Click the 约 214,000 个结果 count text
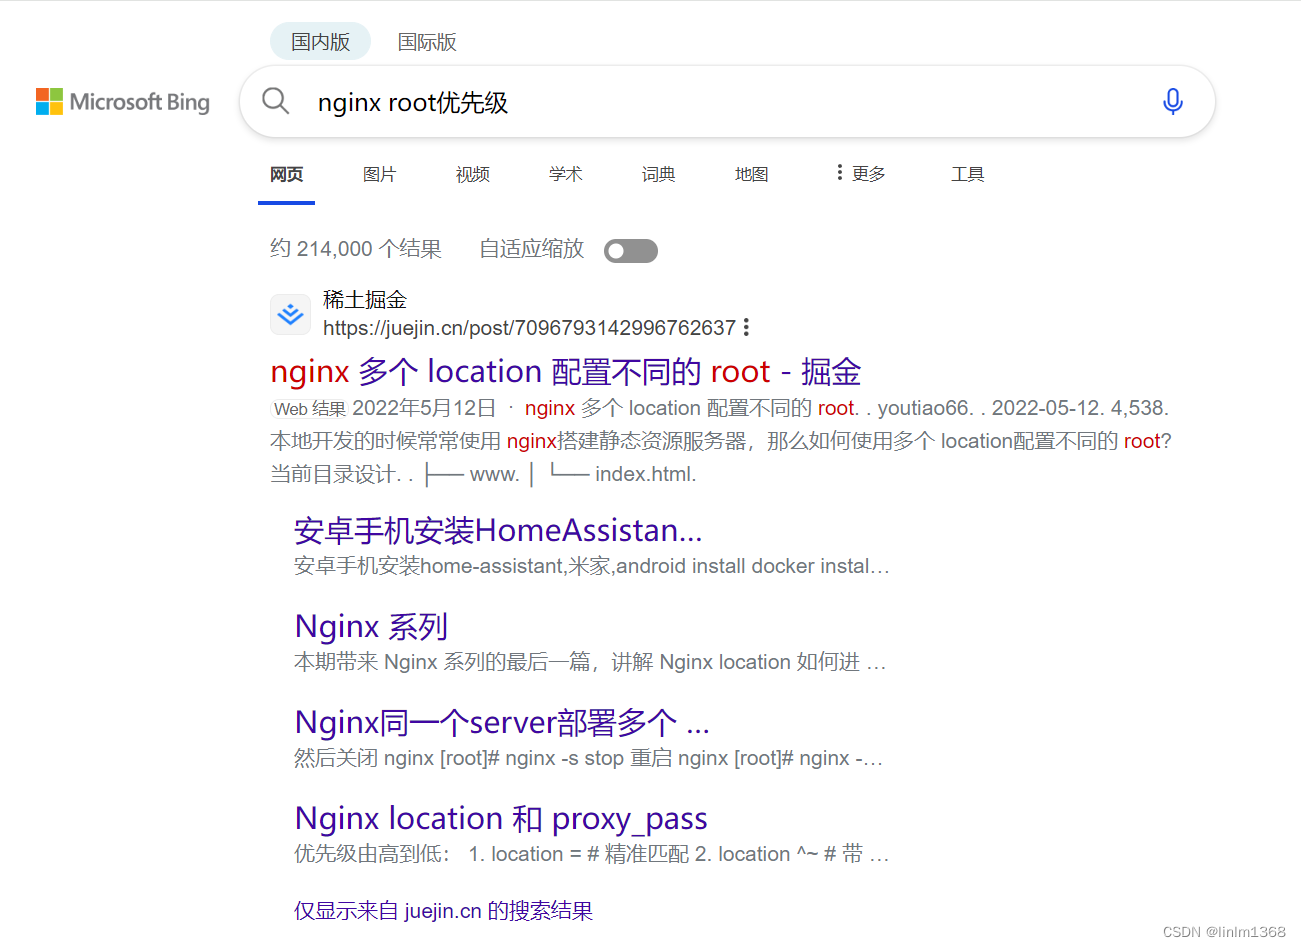 (355, 249)
